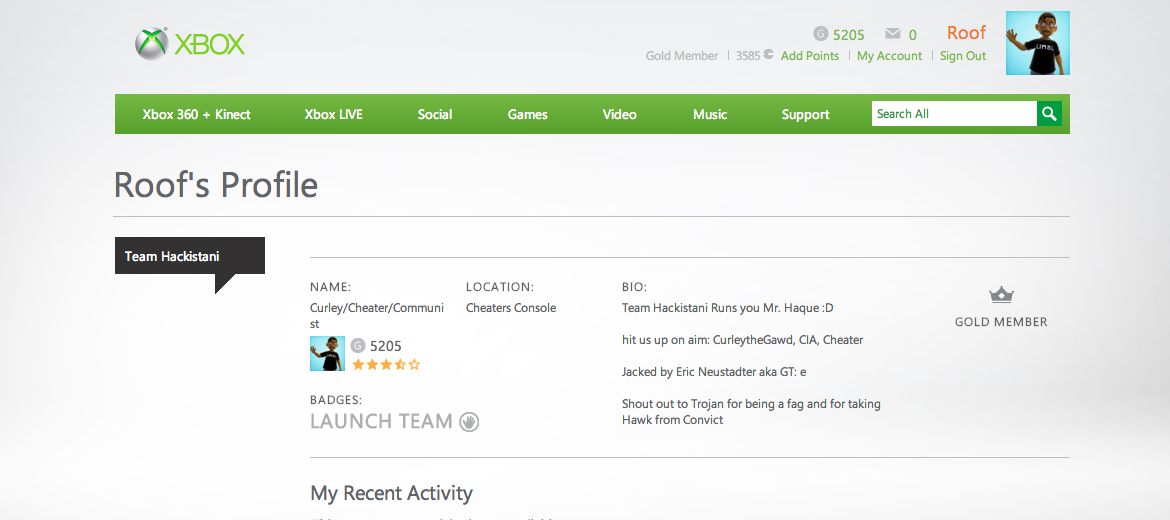The image size is (1170, 520).
Task: Click the Add Points link
Action: (810, 56)
